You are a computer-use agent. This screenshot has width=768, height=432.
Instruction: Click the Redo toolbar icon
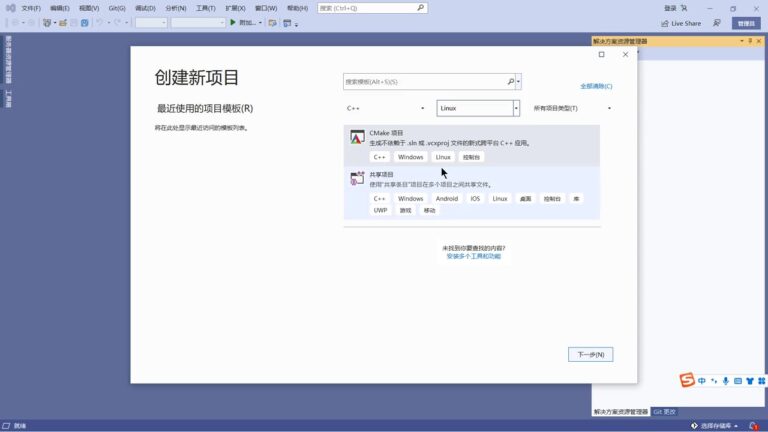click(x=118, y=23)
